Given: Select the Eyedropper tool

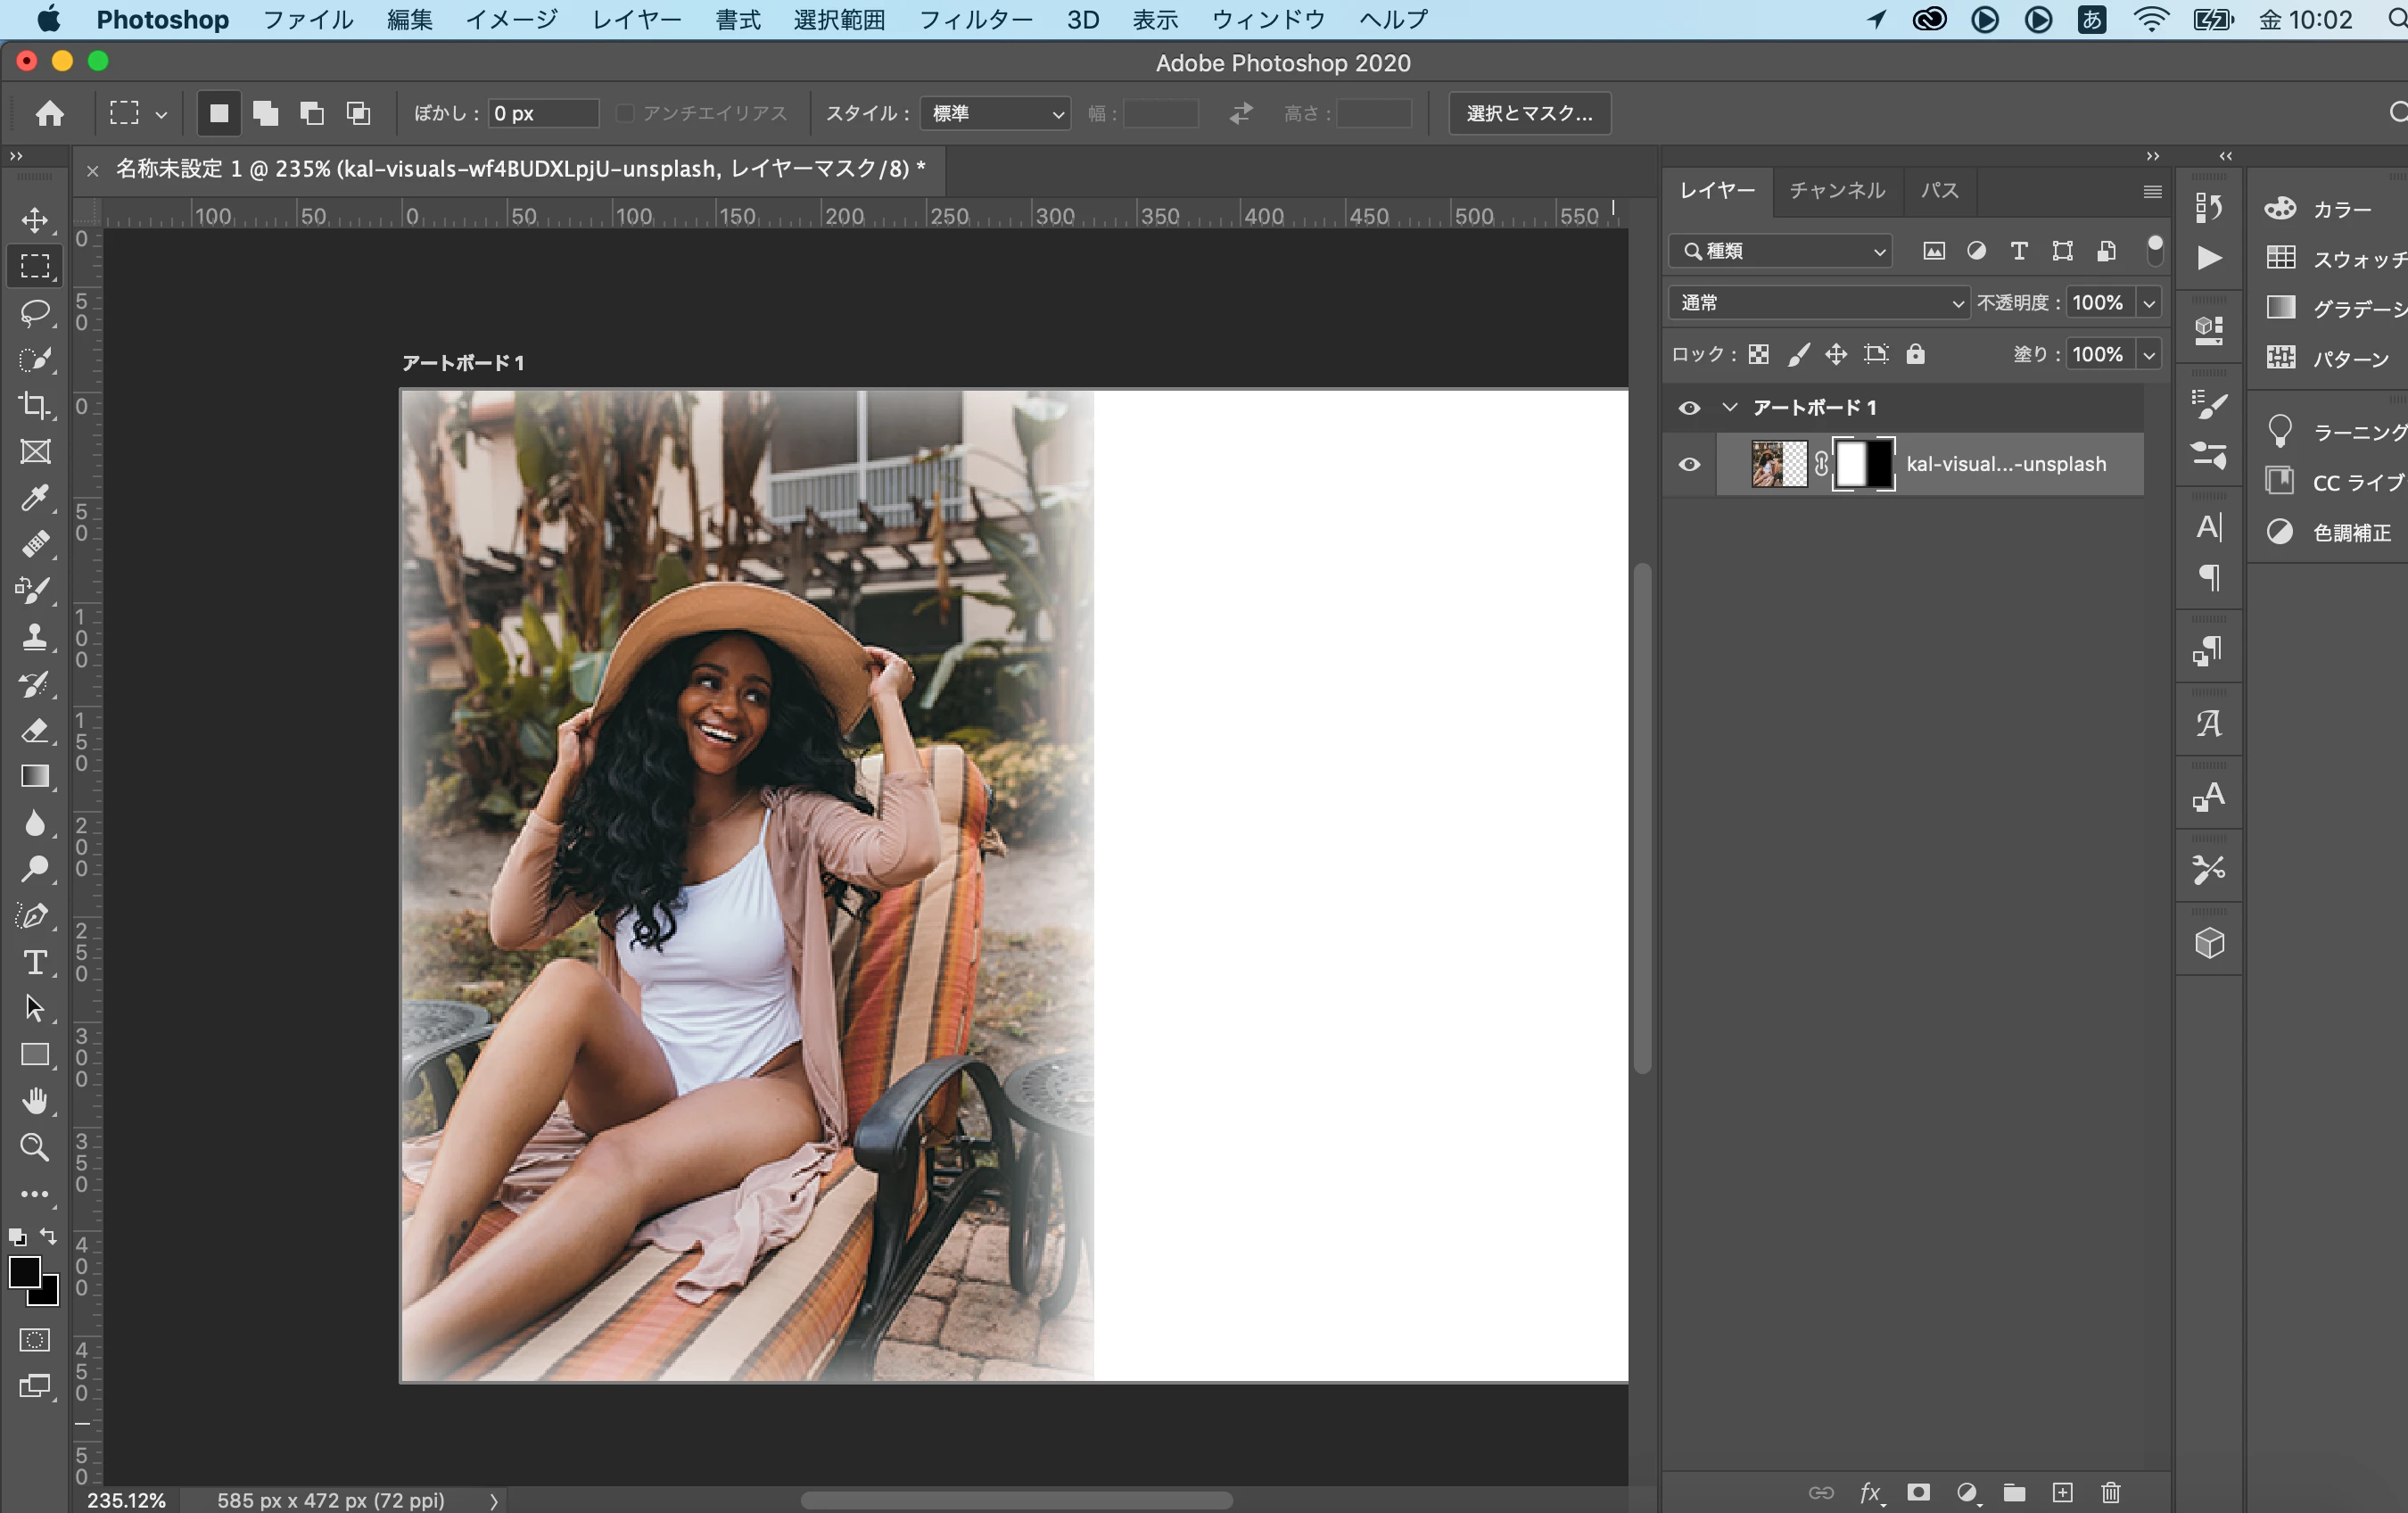Looking at the screenshot, I should coord(35,497).
